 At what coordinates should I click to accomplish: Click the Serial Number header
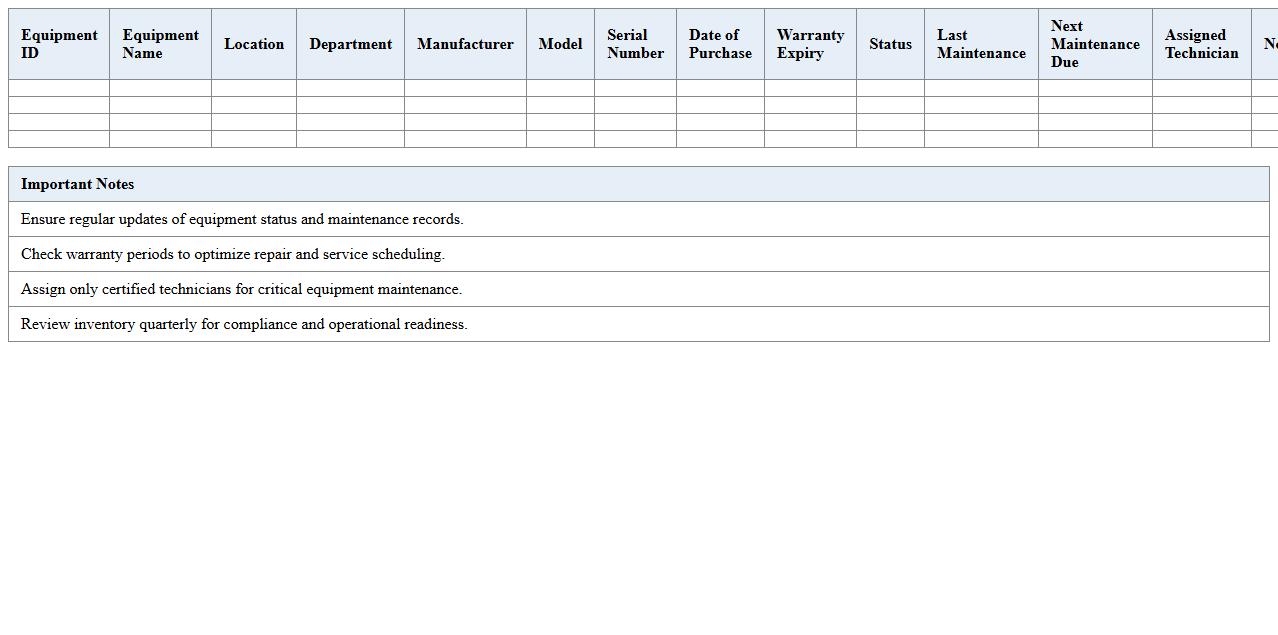point(635,44)
